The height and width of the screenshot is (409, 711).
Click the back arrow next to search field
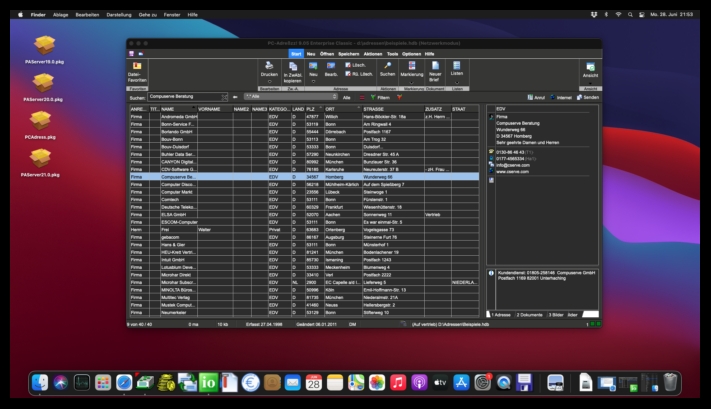[x=235, y=97]
